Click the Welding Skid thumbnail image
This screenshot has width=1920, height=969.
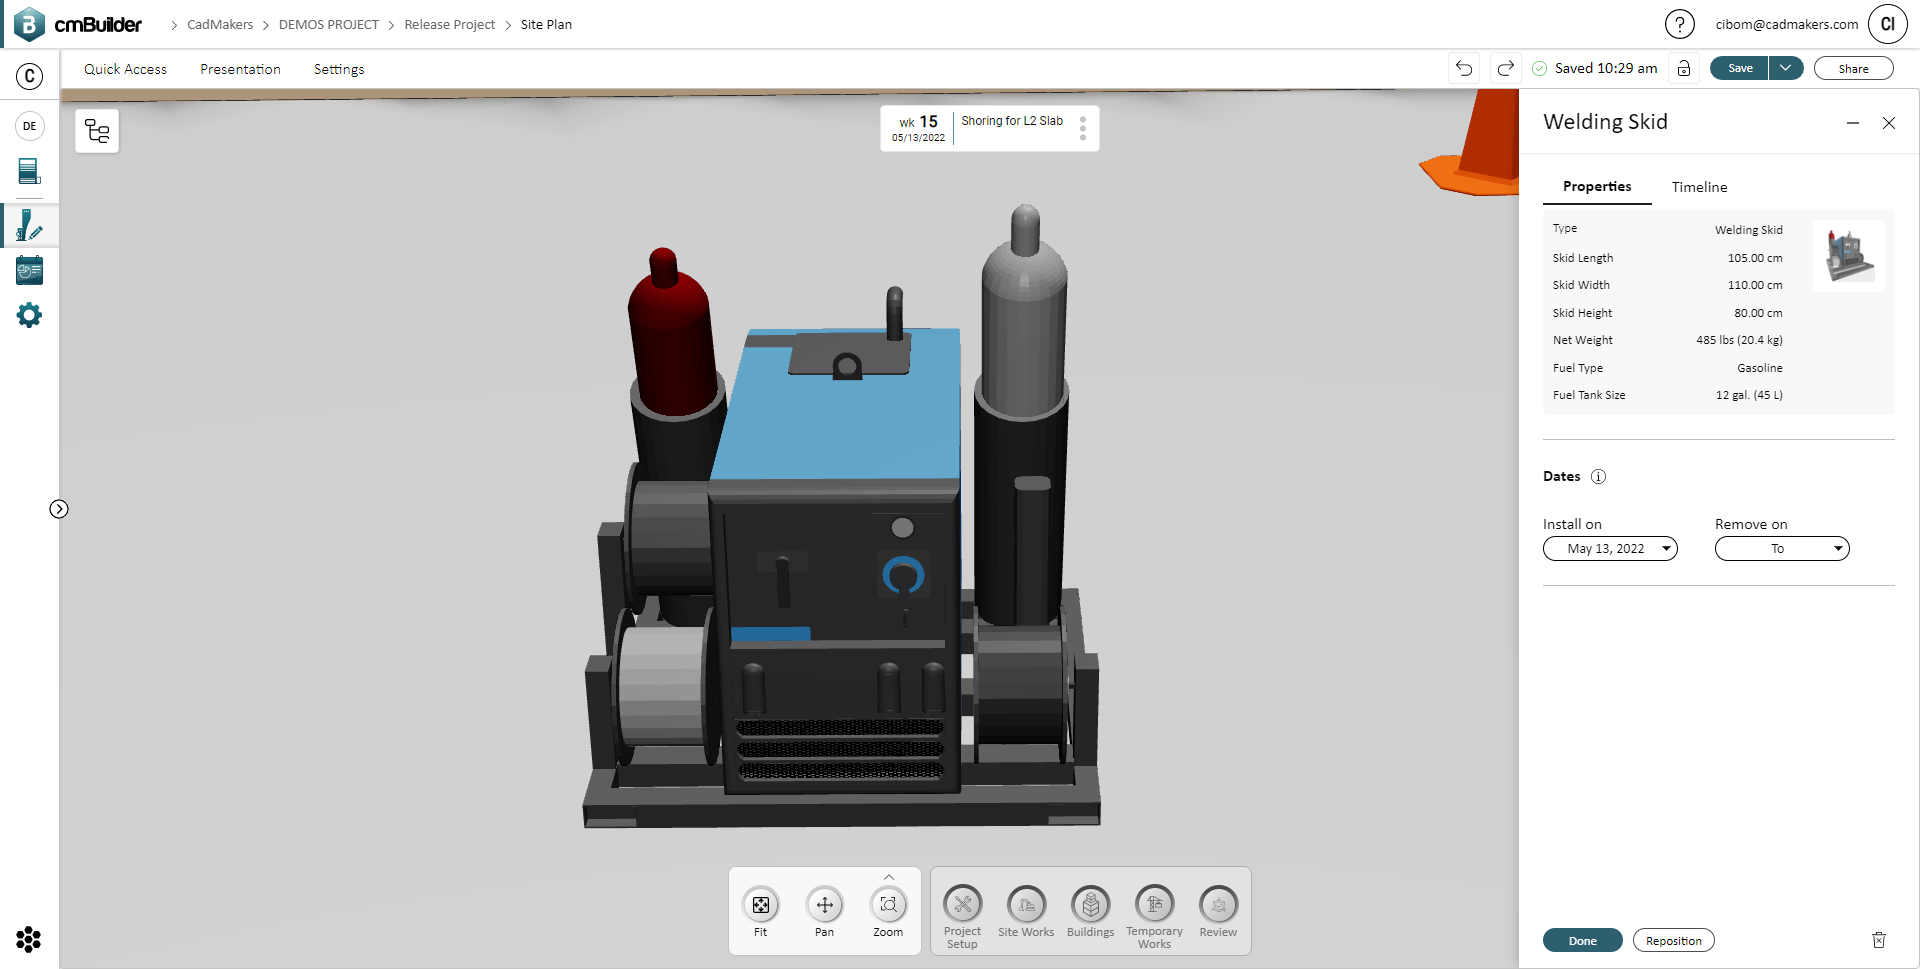point(1849,256)
